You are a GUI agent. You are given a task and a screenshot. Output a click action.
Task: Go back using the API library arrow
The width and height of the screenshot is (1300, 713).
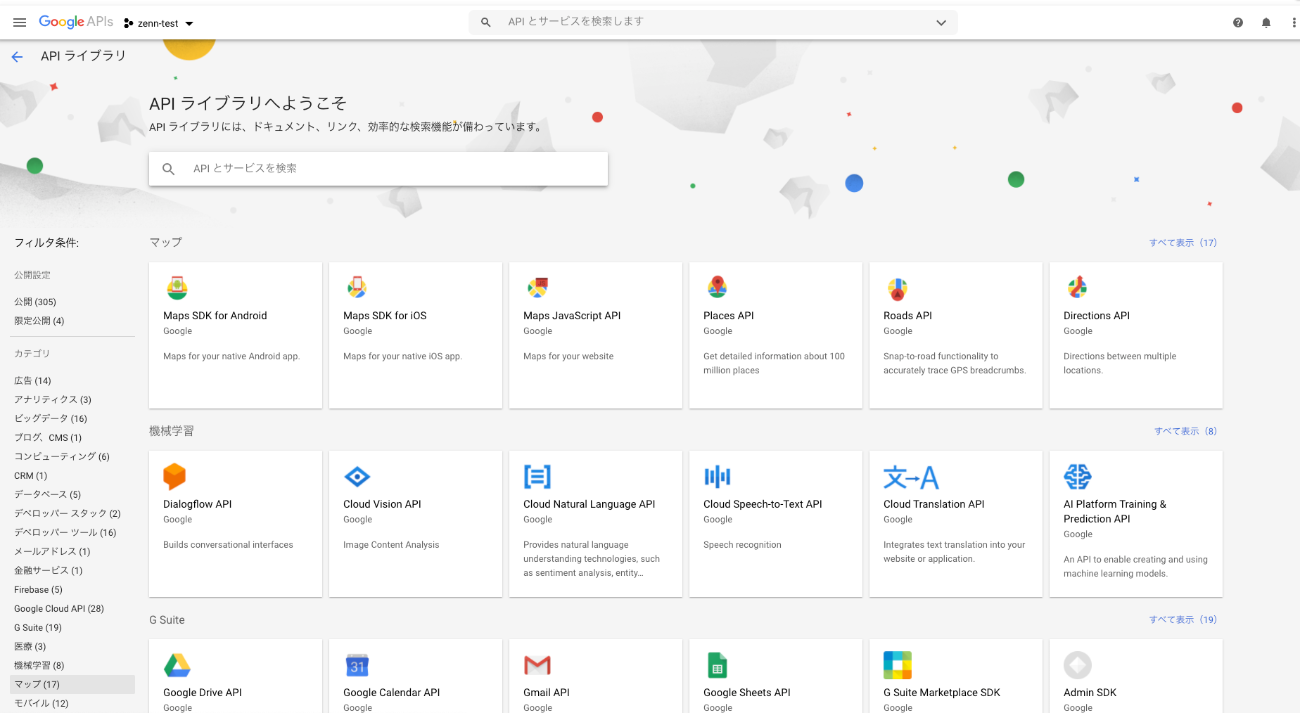[17, 57]
